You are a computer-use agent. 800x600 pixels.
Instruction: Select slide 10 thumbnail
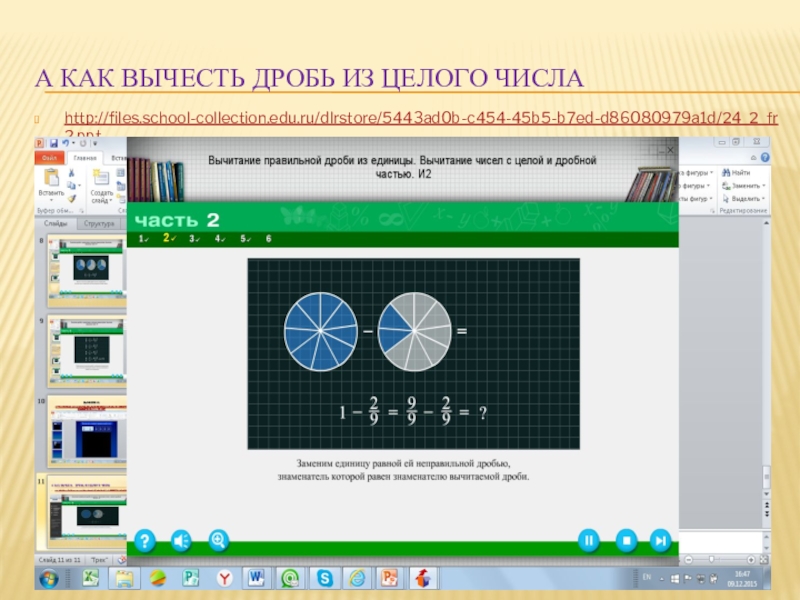coord(87,432)
